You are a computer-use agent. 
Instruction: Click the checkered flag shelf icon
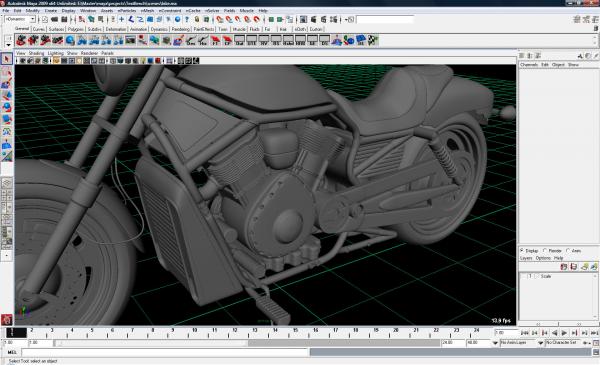pos(373,40)
